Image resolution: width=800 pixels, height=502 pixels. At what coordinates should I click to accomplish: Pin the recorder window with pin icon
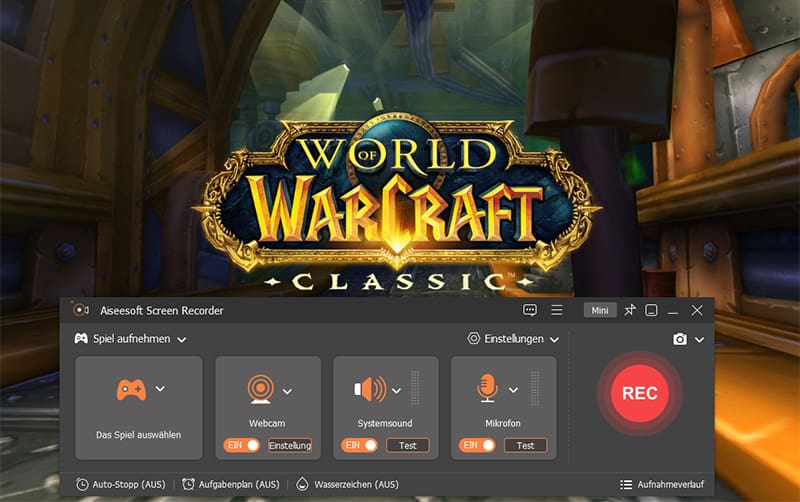[630, 310]
